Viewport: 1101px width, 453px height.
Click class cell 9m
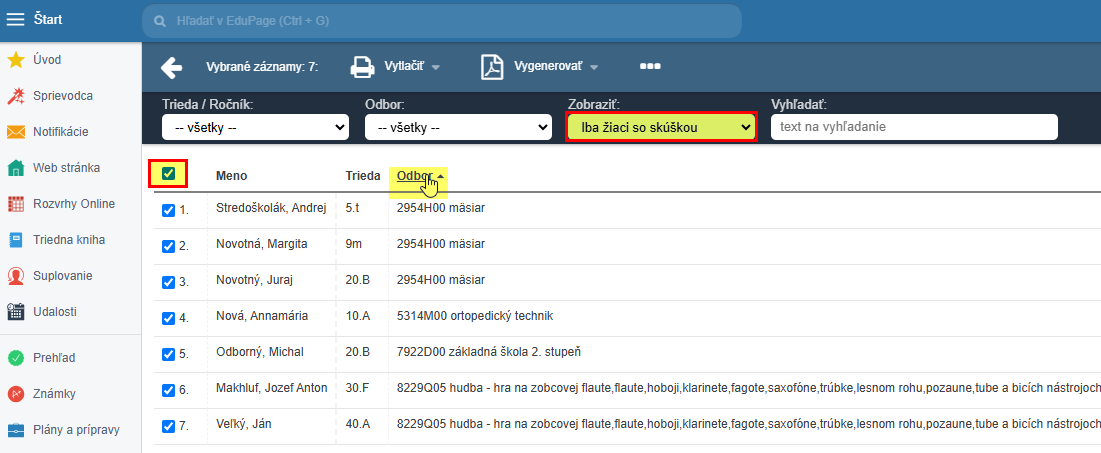pos(355,244)
